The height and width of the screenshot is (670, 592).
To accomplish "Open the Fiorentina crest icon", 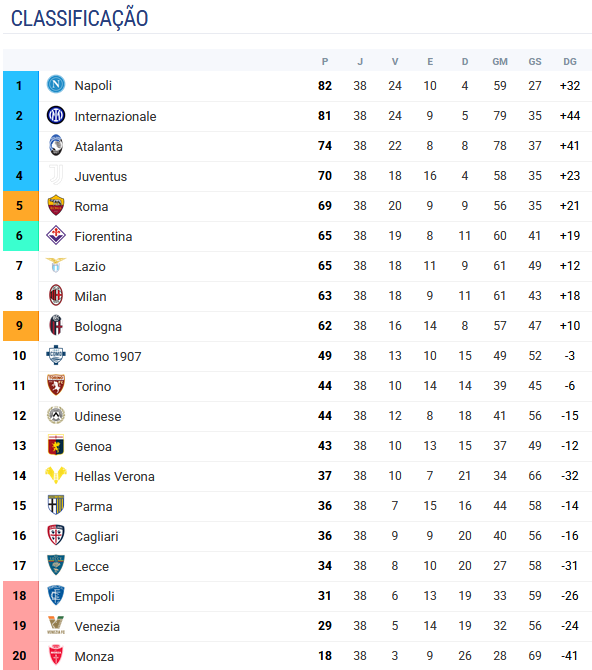I will pyautogui.click(x=56, y=235).
